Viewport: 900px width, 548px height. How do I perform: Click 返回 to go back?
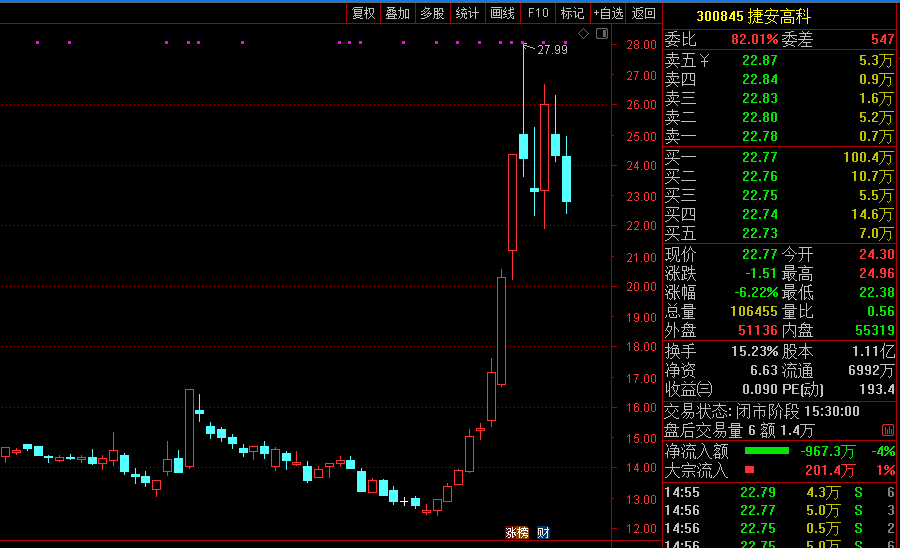(x=643, y=13)
